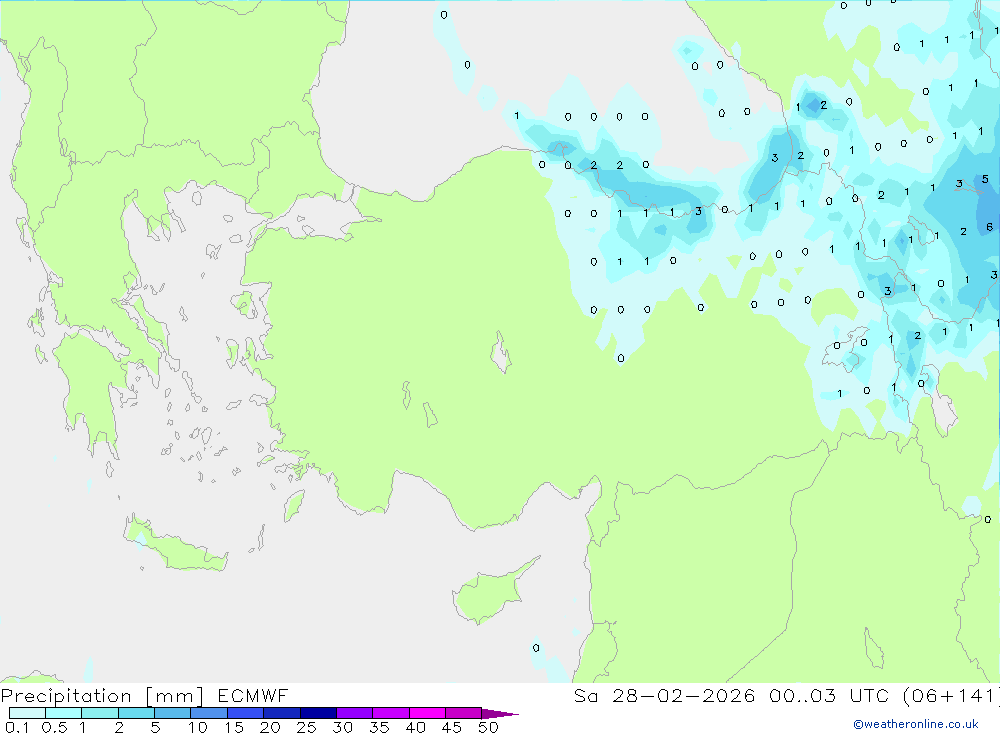Select the 5–10 mm legend swatch
The width and height of the screenshot is (1000, 733).
pyautogui.click(x=172, y=713)
